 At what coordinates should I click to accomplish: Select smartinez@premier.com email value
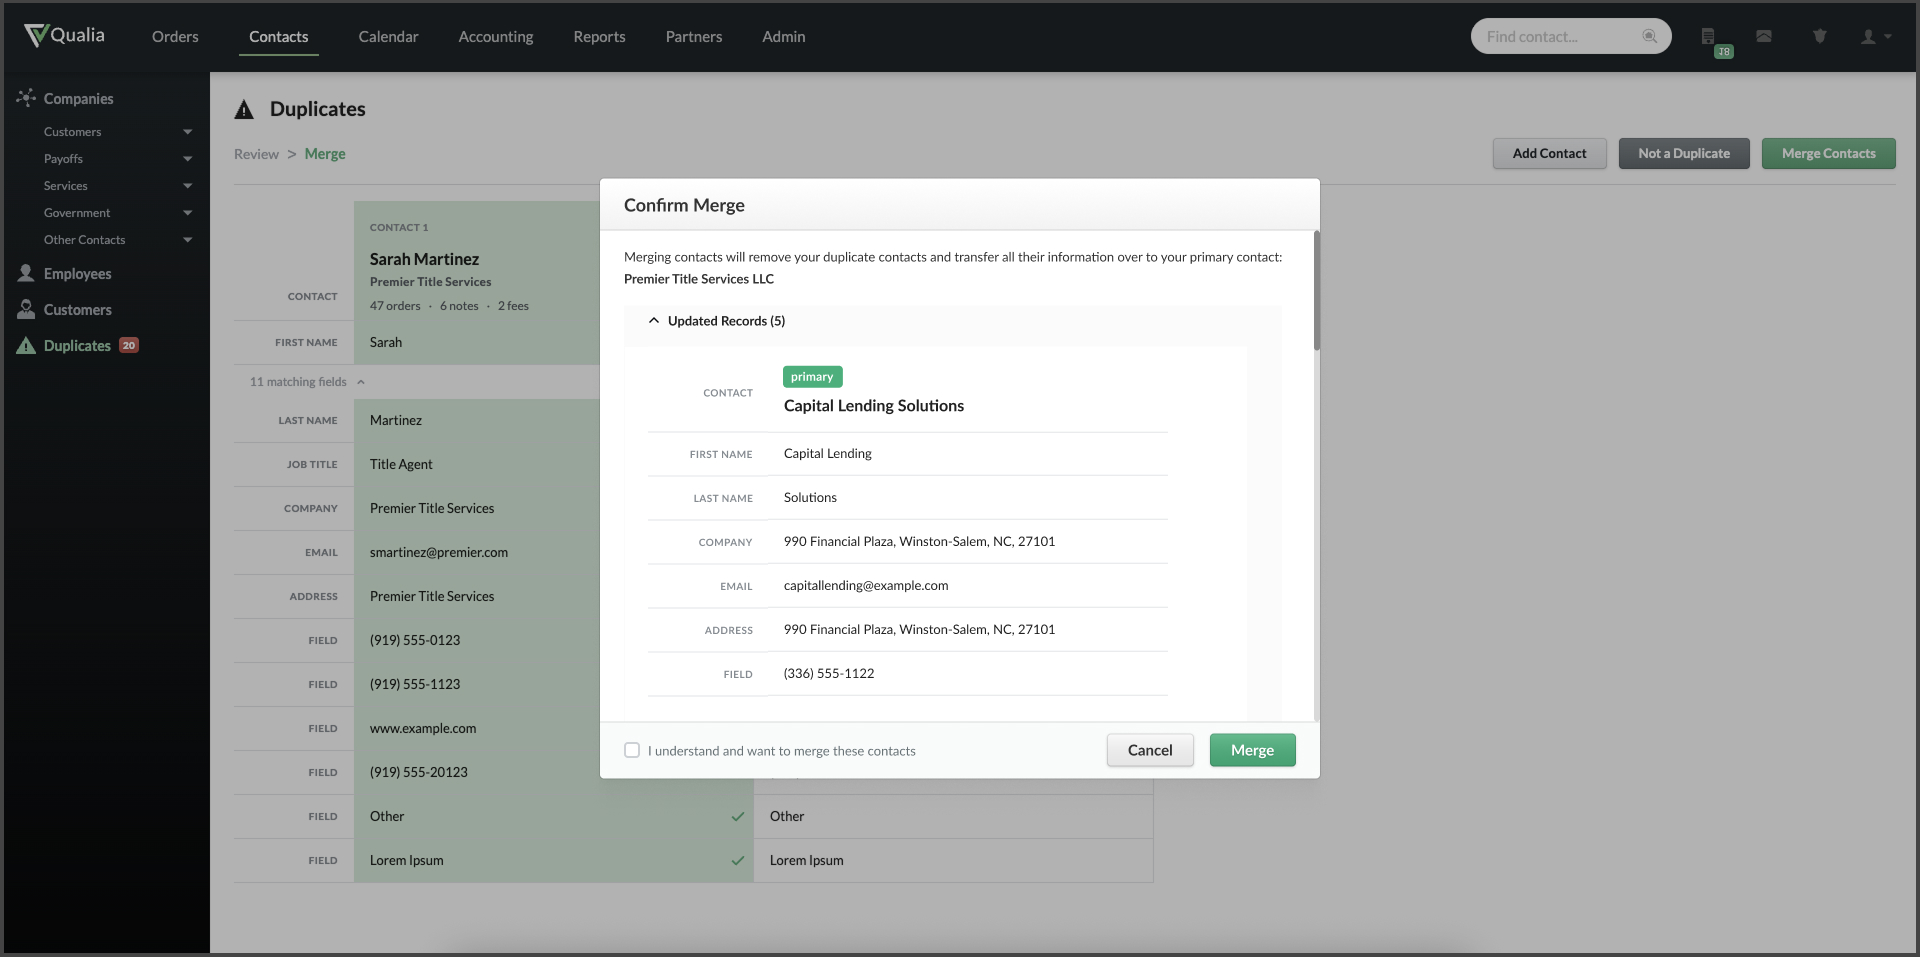pos(439,552)
